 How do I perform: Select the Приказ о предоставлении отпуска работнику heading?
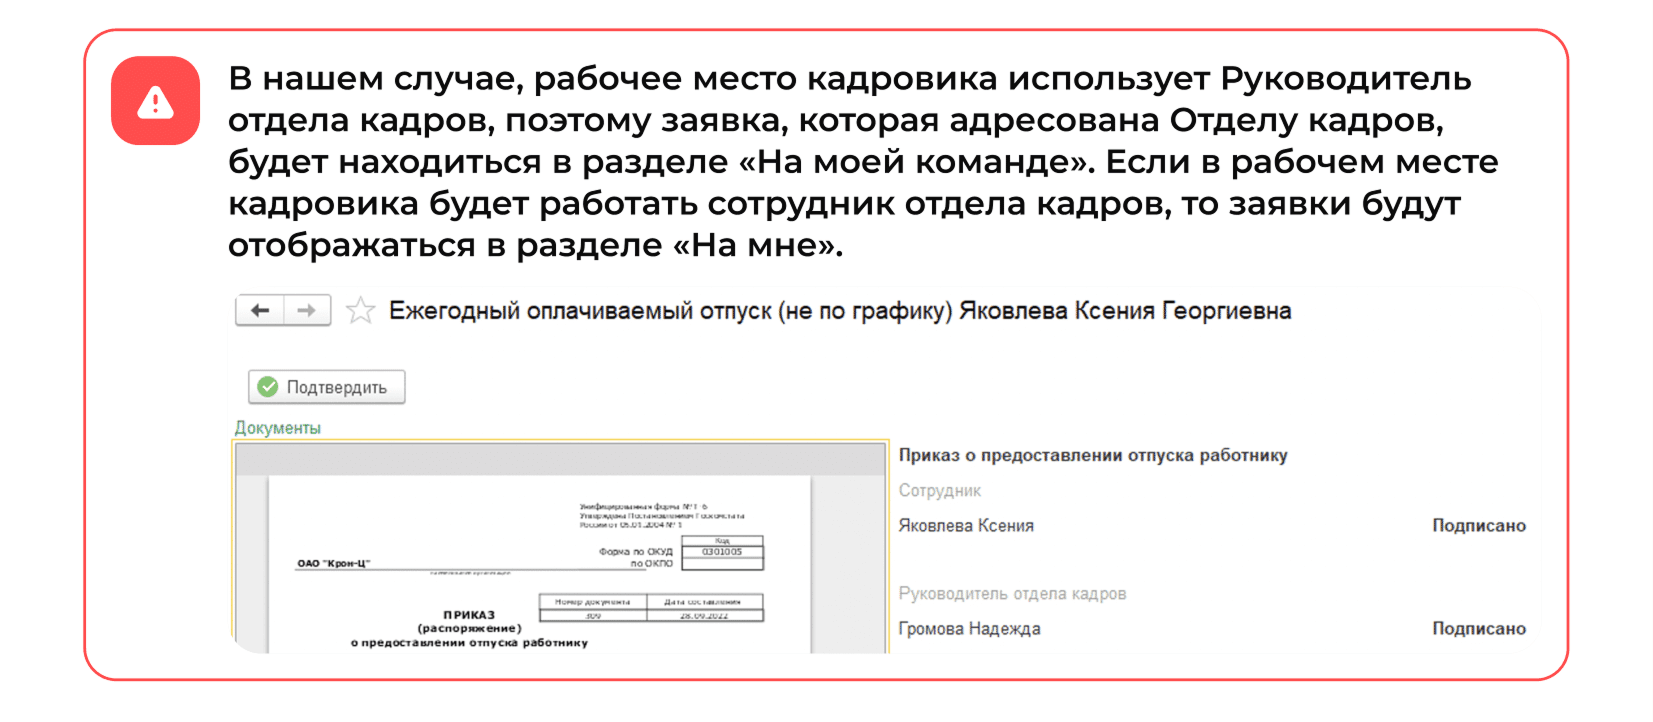(x=1092, y=455)
